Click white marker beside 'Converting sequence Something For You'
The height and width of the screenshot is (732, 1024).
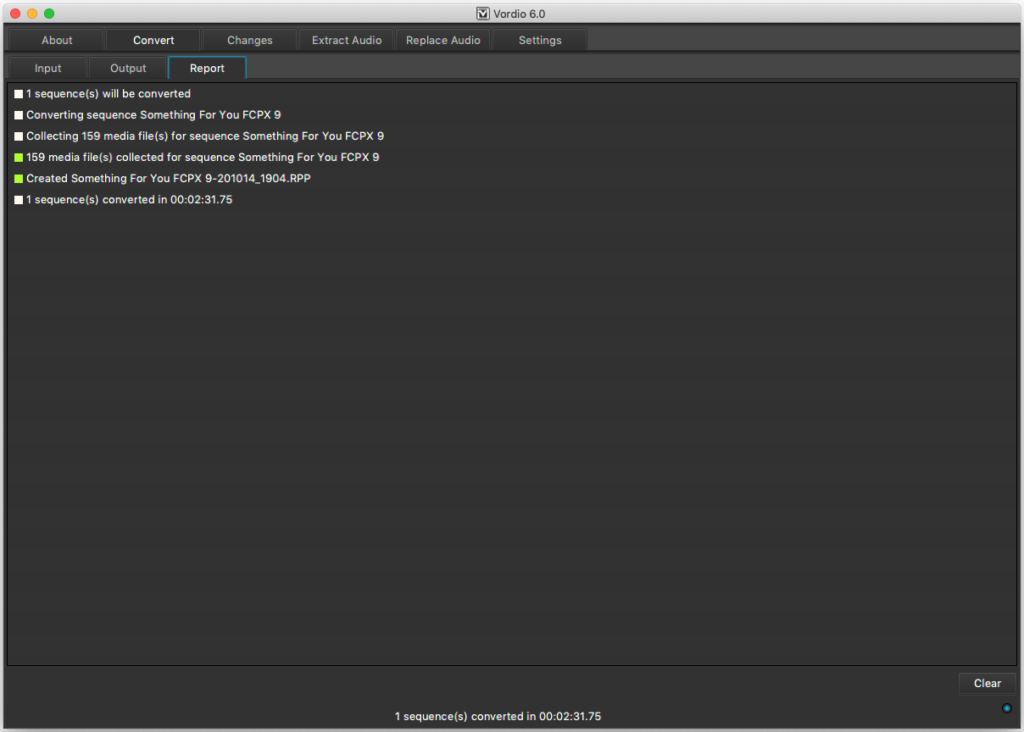pyautogui.click(x=18, y=115)
